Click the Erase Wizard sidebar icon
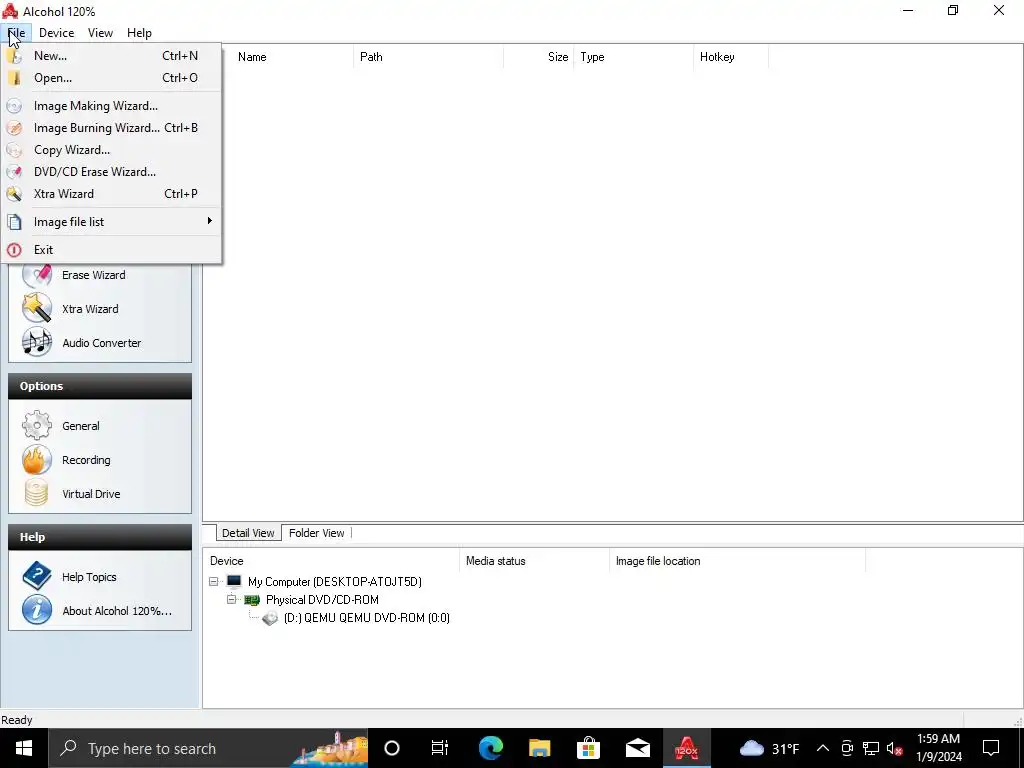1024x768 pixels. click(x=37, y=274)
